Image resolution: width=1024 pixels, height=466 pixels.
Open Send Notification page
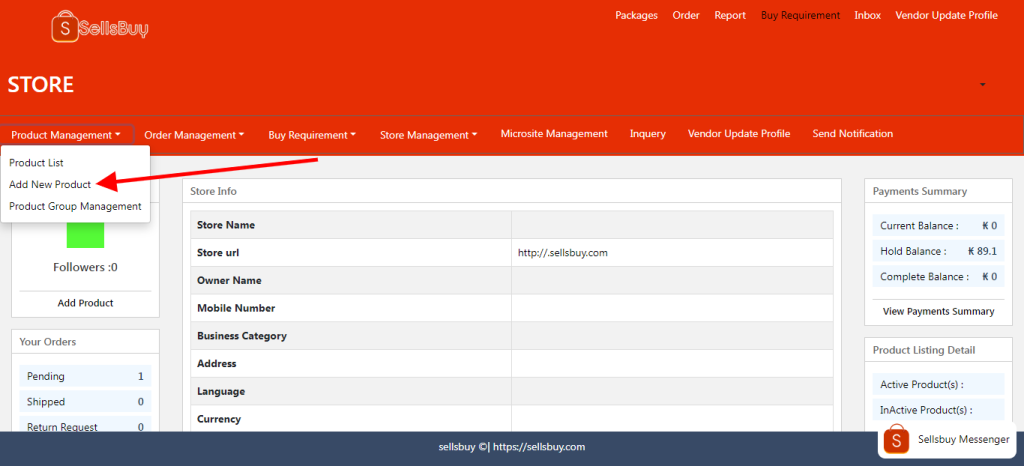852,133
